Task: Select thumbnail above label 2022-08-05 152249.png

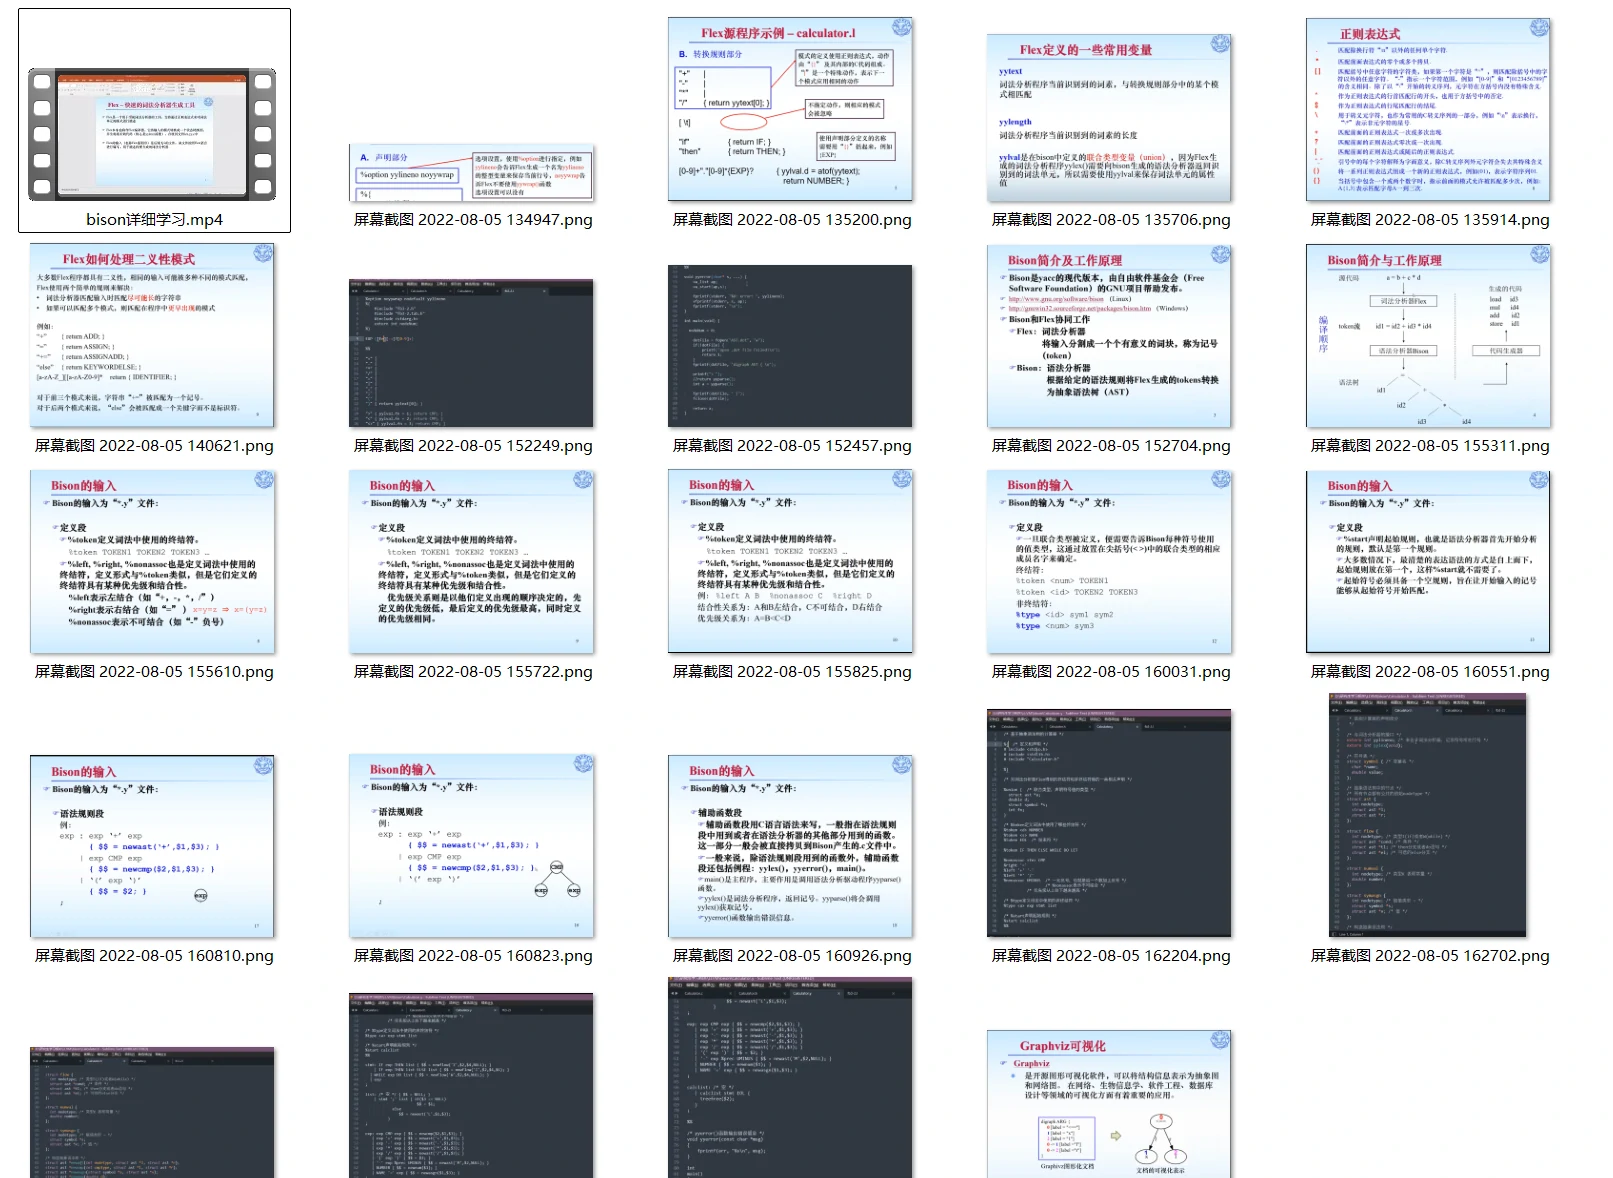Action: [471, 354]
